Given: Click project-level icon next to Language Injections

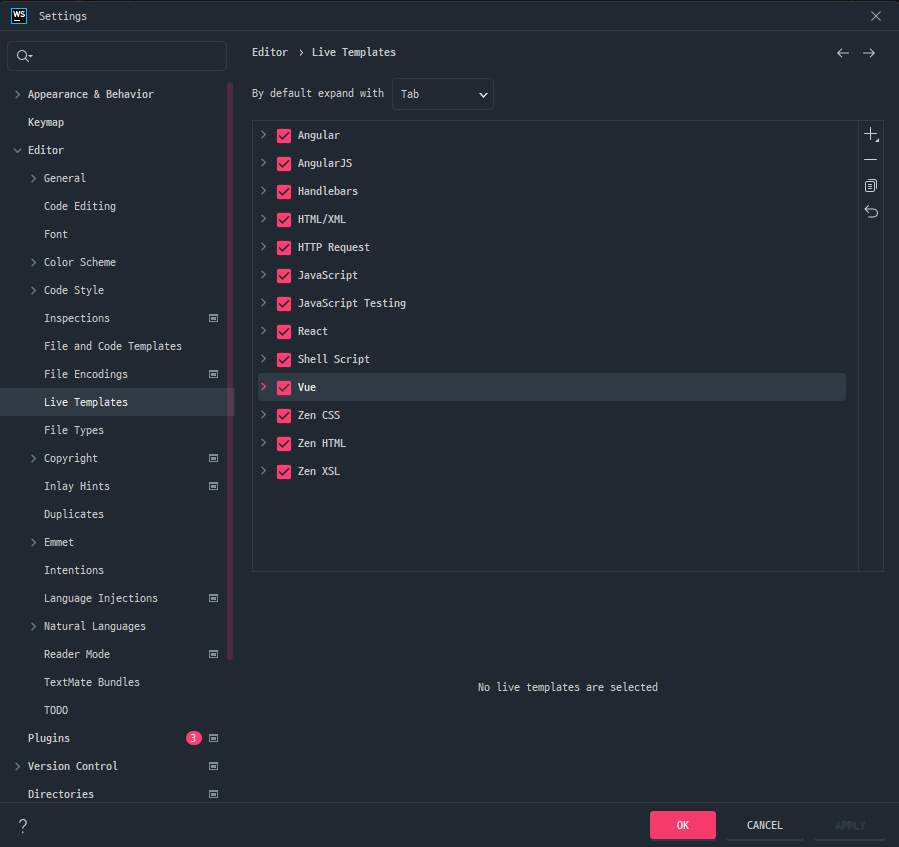Looking at the screenshot, I should pyautogui.click(x=213, y=598).
